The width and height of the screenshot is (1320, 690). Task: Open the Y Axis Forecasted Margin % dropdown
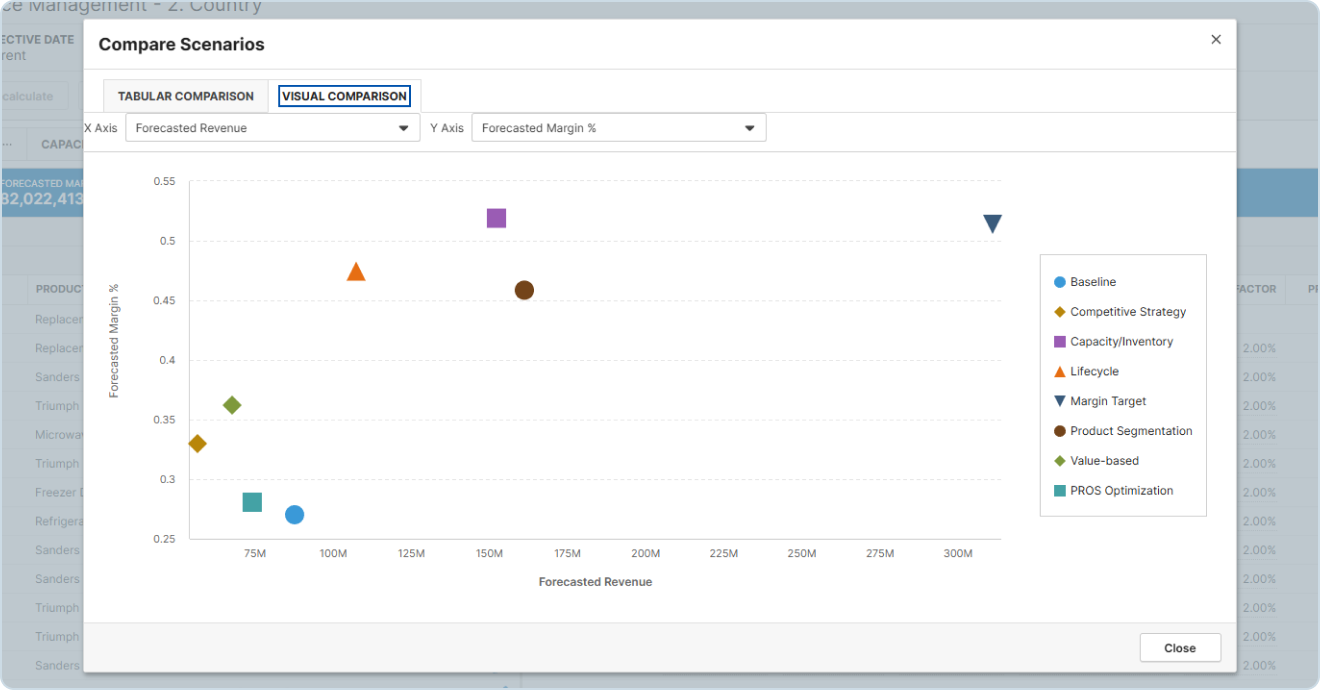618,128
